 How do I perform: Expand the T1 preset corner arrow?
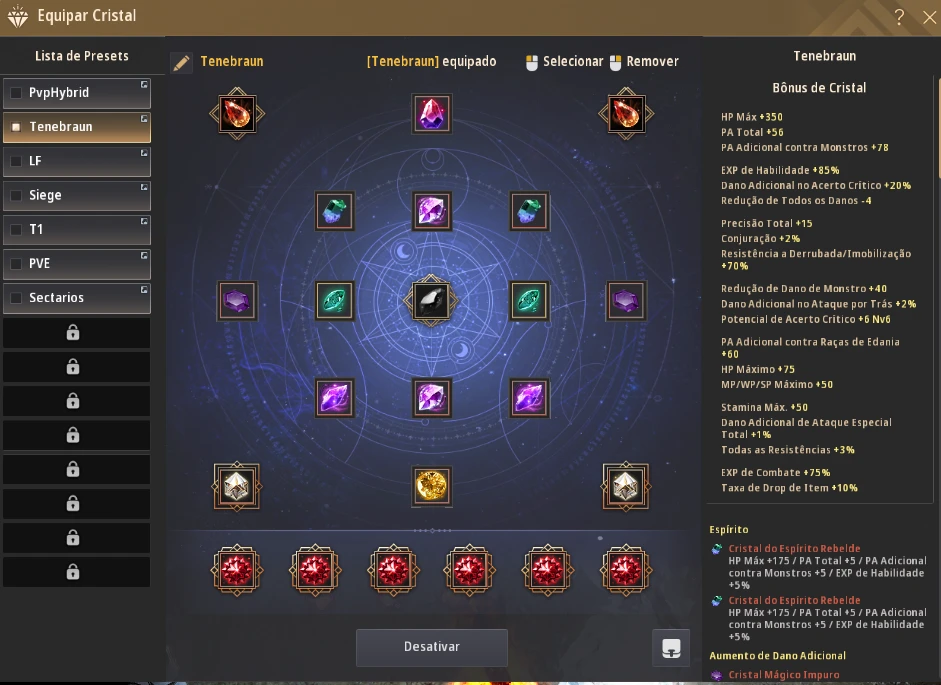[x=144, y=222]
